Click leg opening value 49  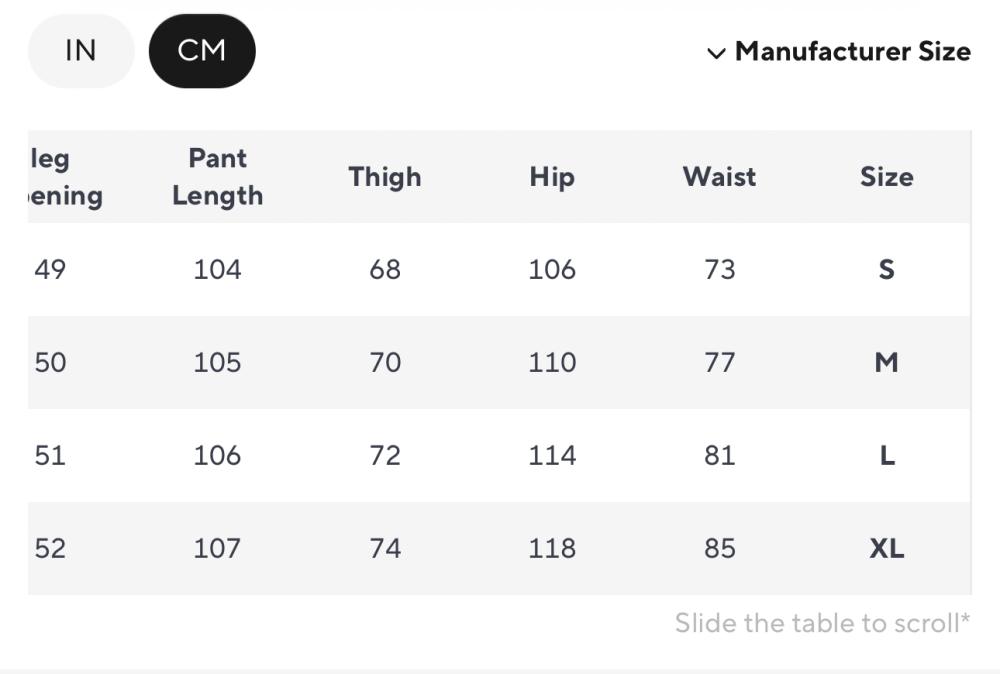(50, 270)
